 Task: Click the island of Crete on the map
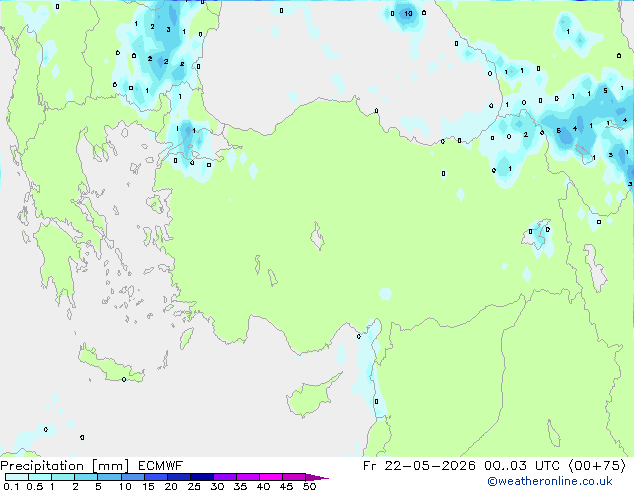tap(109, 366)
